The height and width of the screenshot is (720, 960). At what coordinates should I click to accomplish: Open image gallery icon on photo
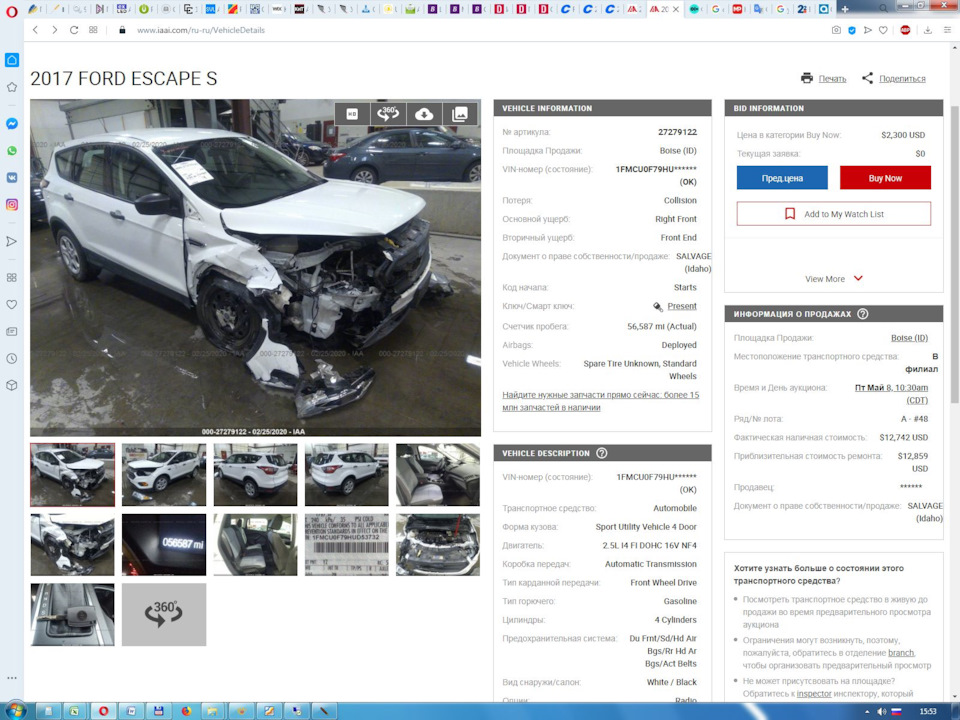coord(459,114)
